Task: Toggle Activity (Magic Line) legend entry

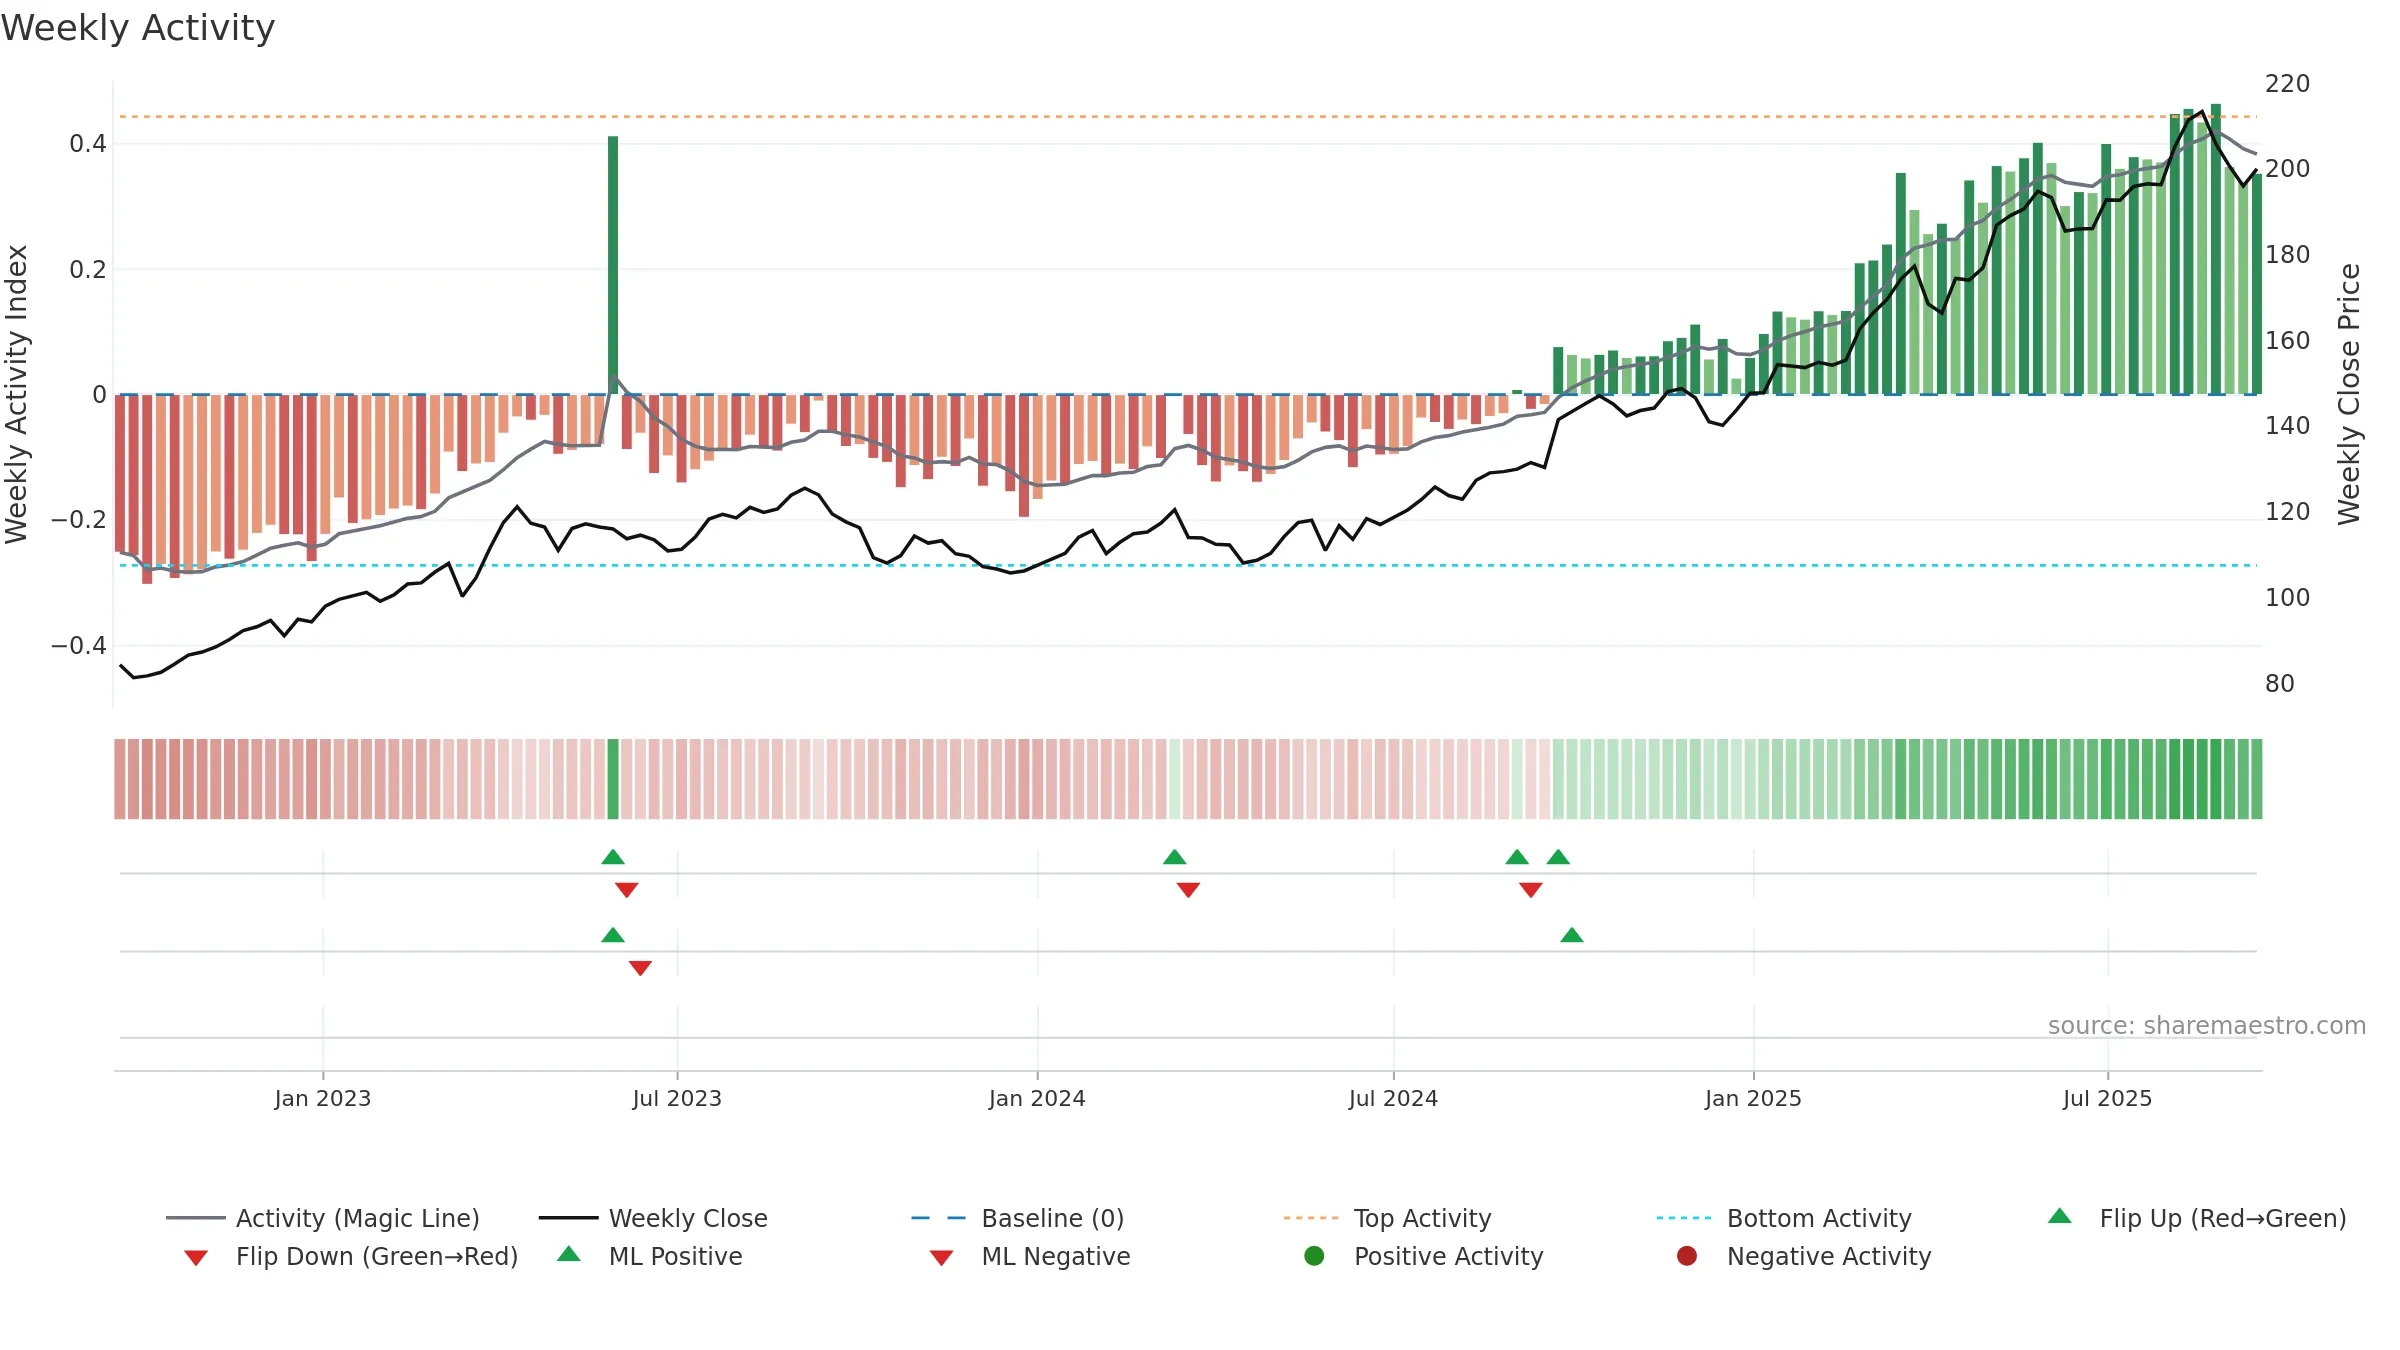Action: point(323,1218)
